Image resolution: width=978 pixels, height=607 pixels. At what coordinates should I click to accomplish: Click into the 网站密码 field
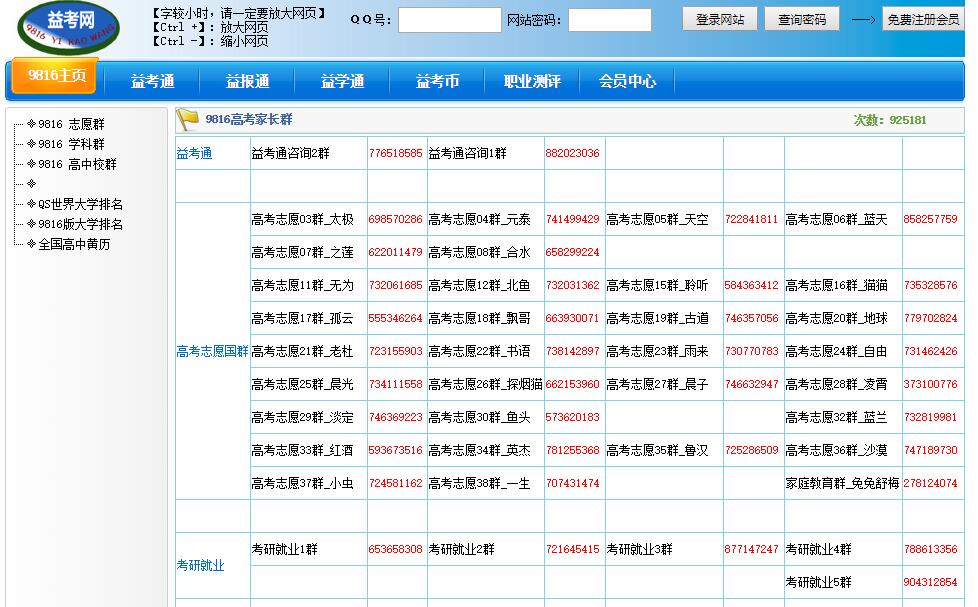coord(609,20)
